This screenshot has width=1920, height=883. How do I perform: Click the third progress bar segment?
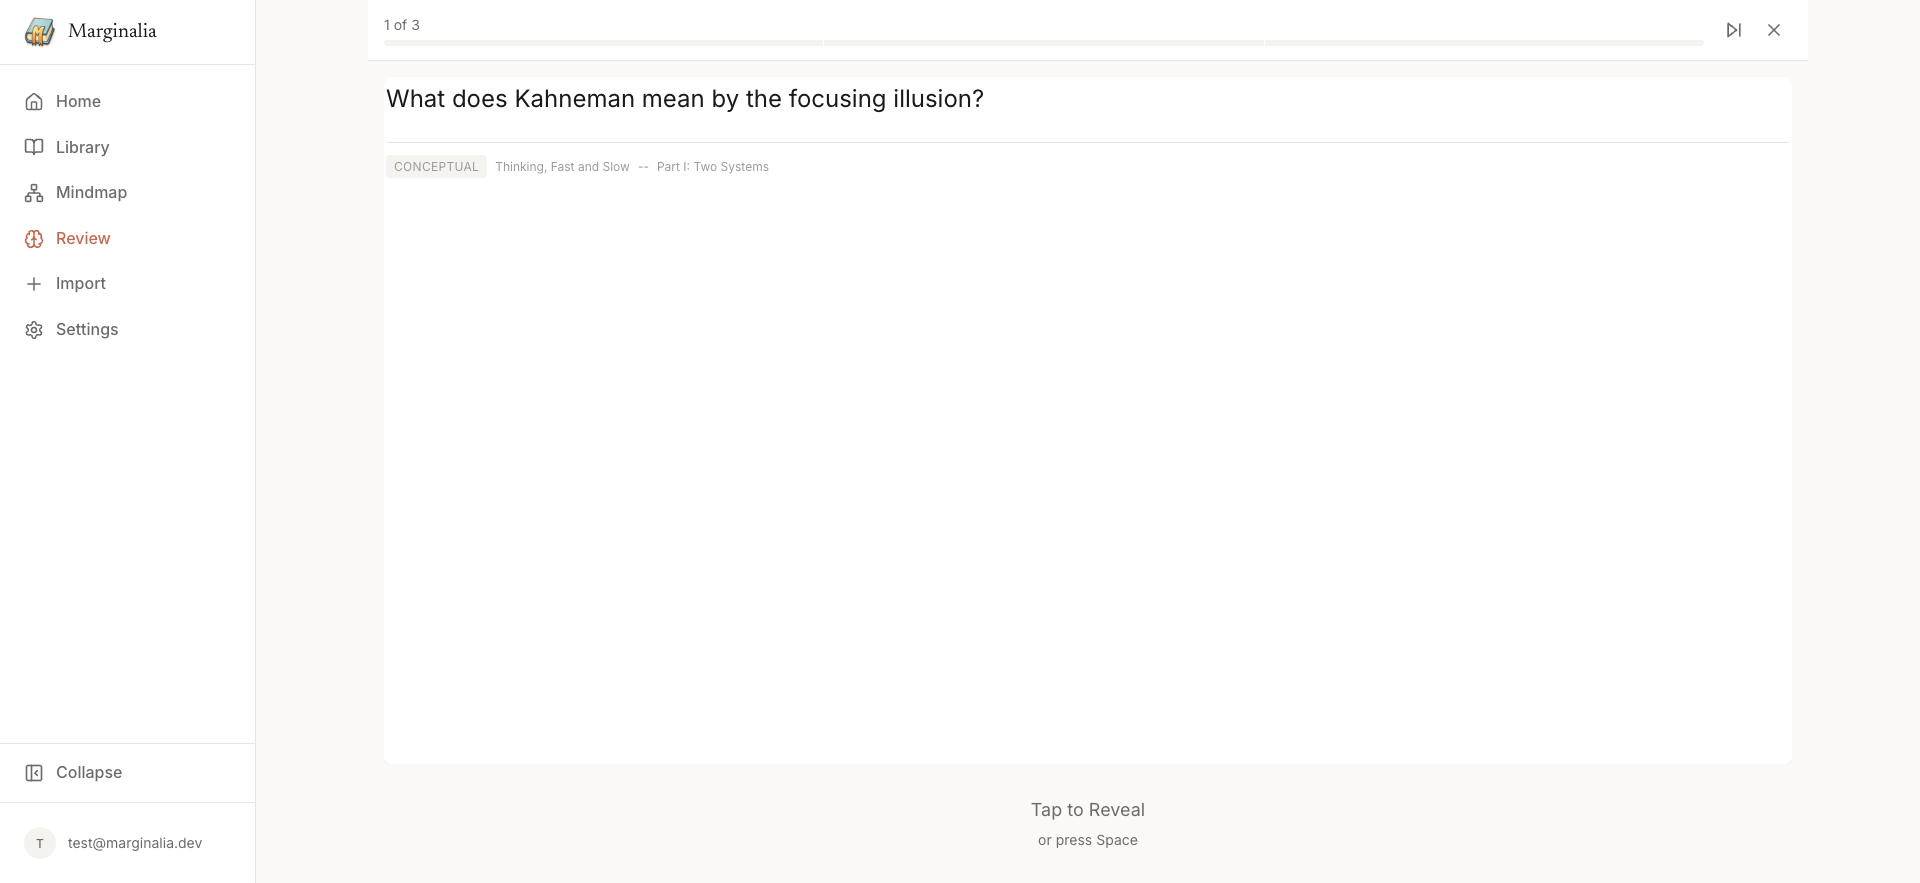pos(1484,43)
